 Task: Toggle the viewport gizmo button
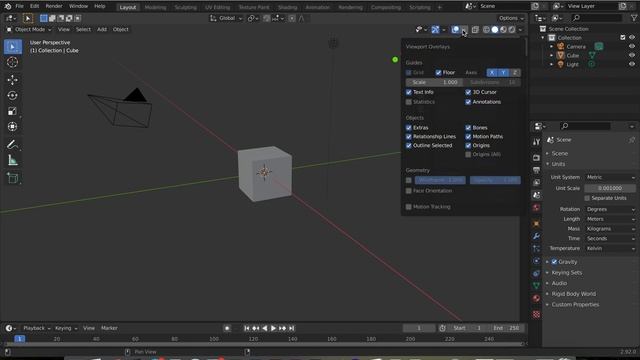tap(436, 29)
